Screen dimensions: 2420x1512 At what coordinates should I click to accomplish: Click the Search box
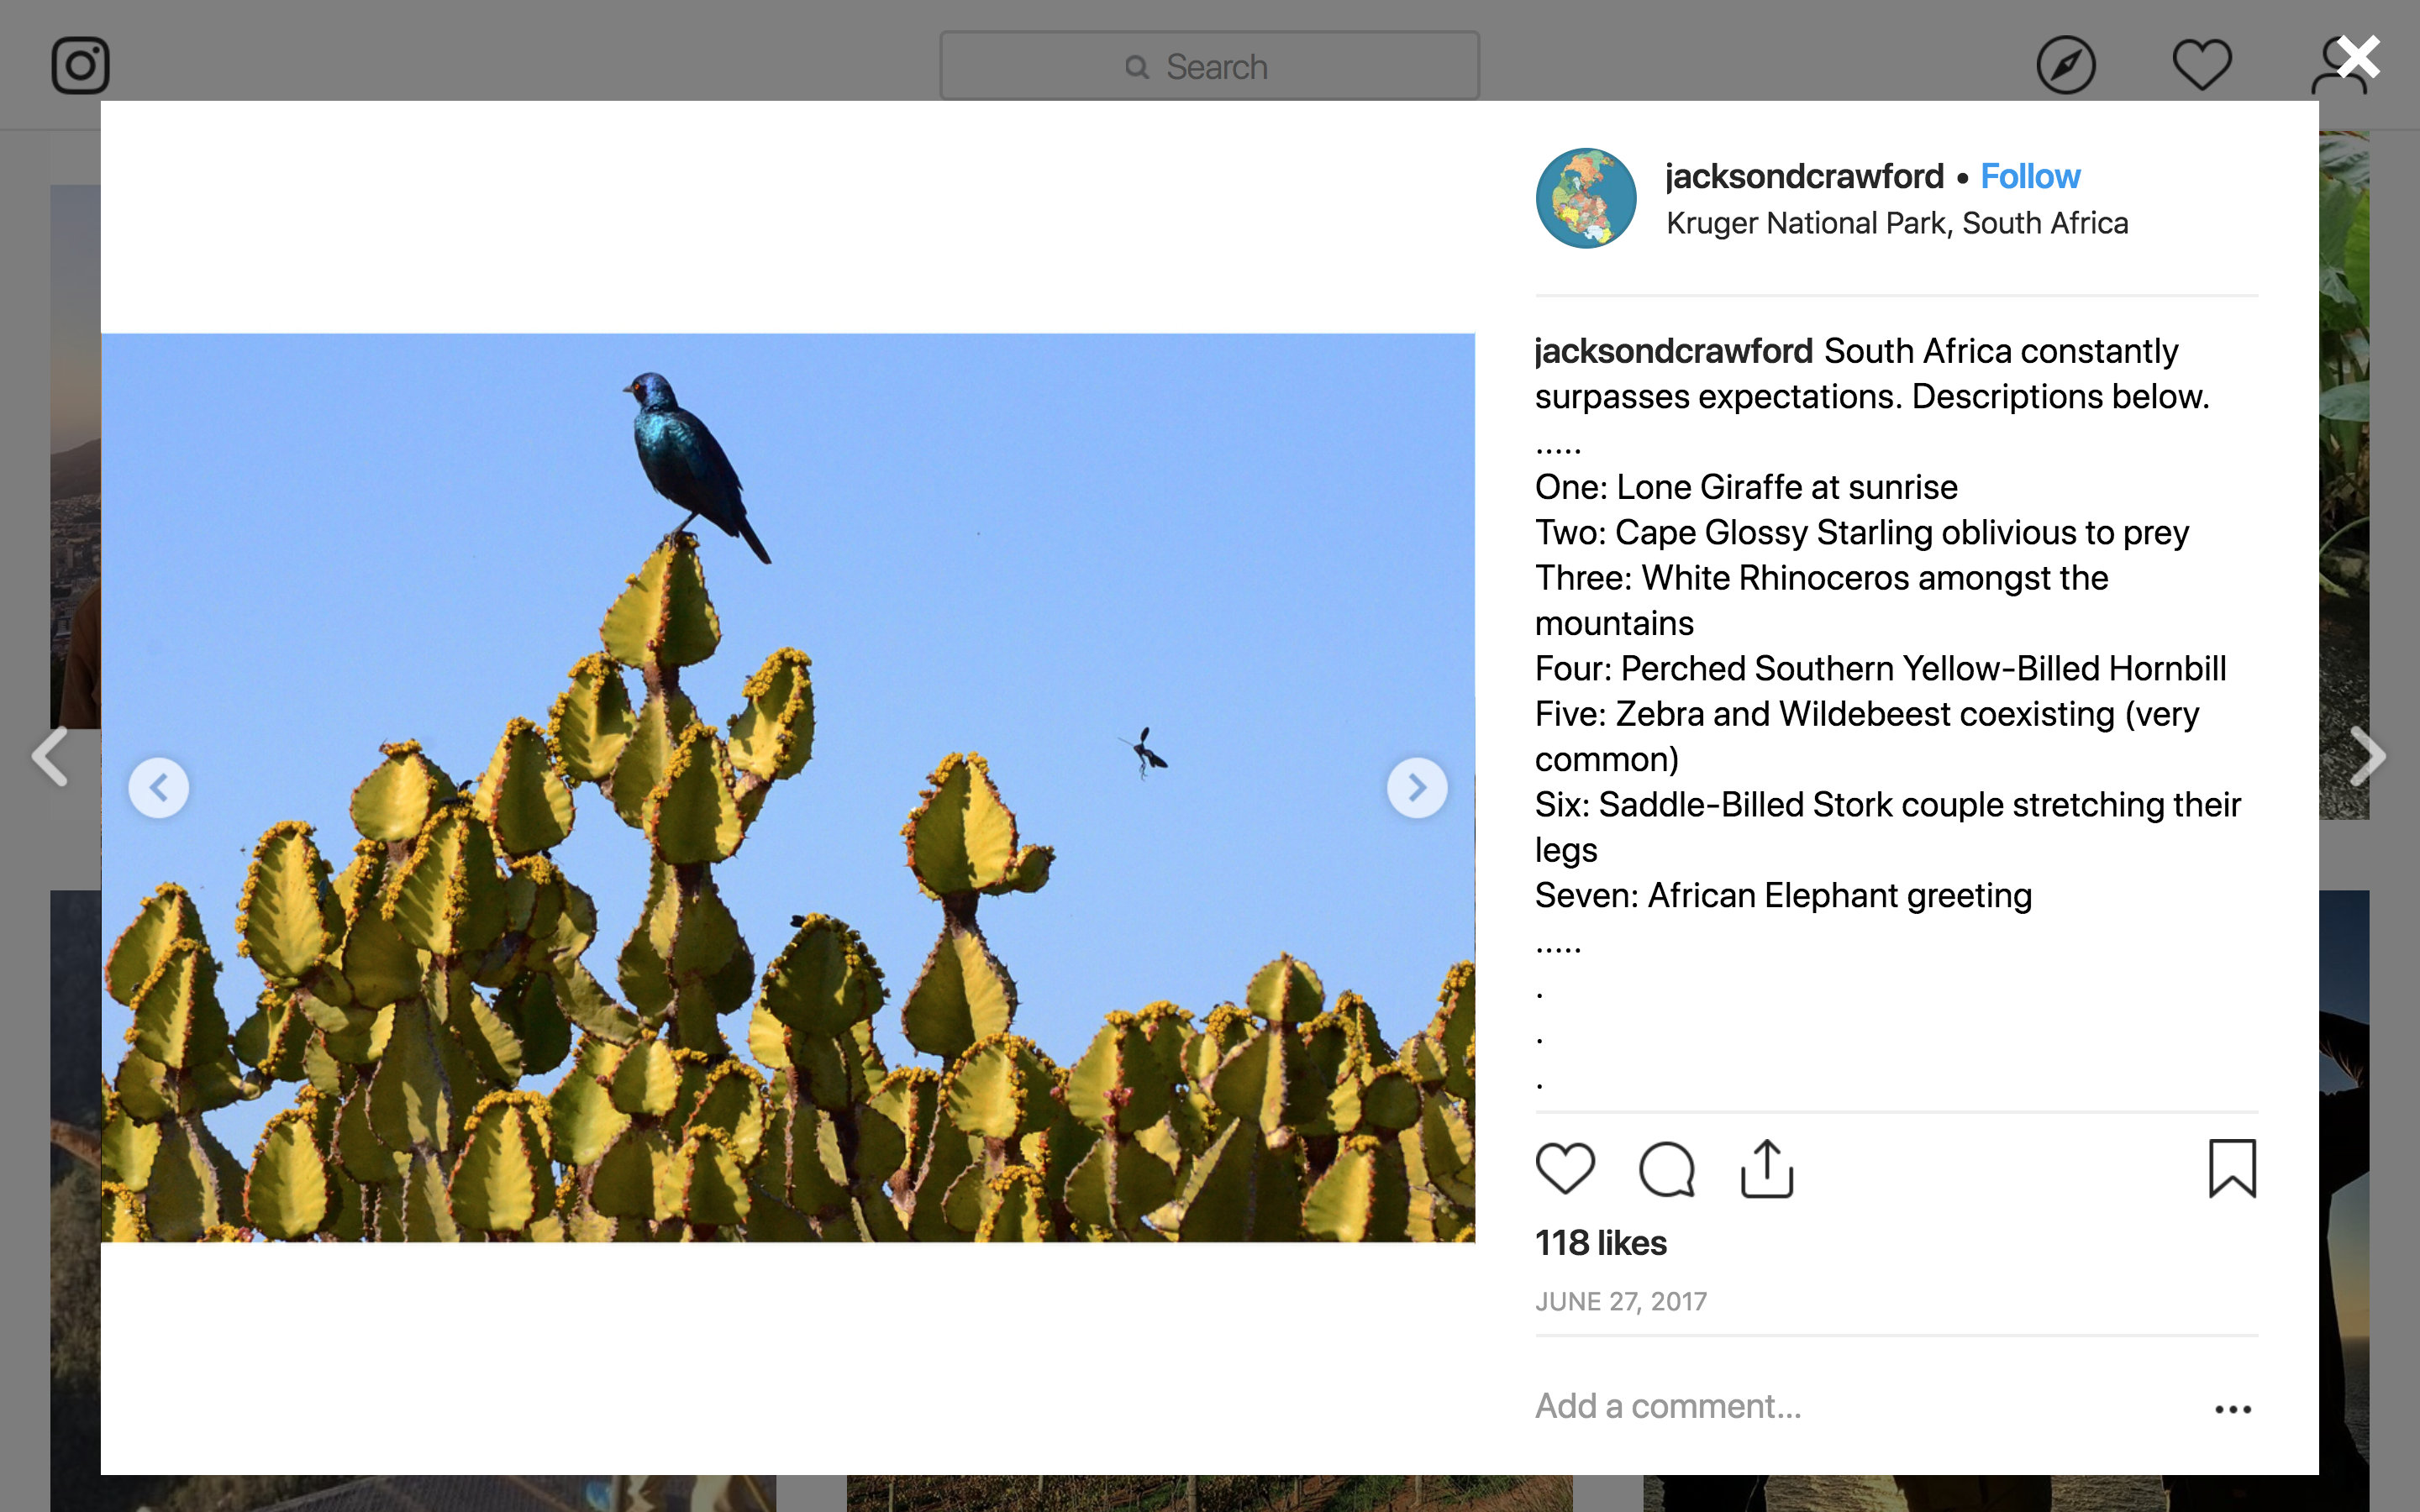[1209, 66]
